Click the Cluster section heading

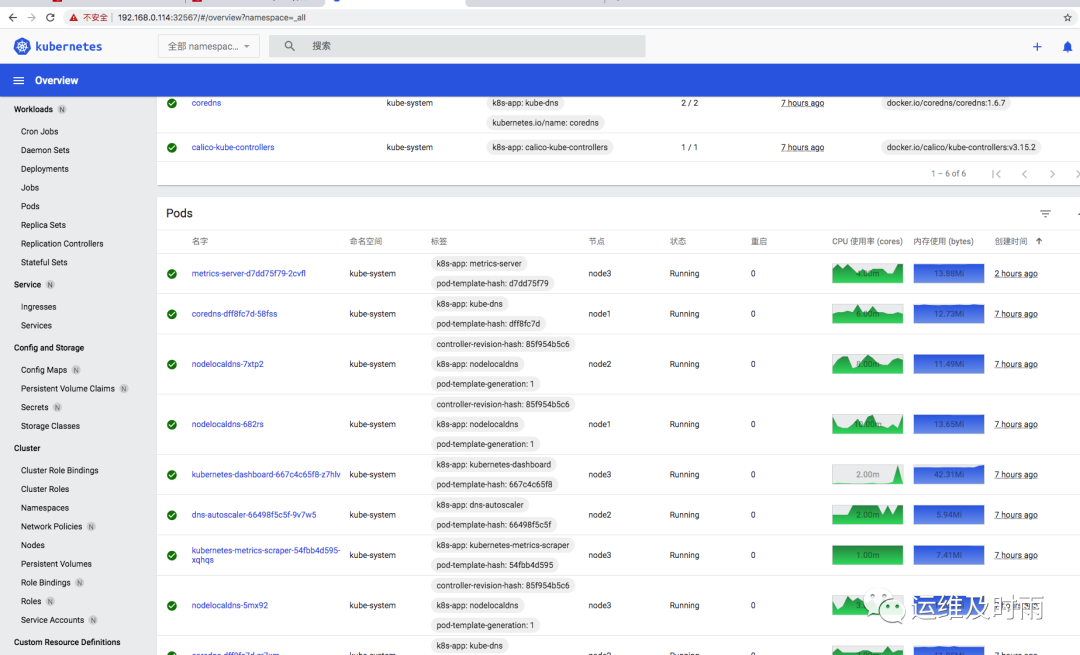coord(27,448)
